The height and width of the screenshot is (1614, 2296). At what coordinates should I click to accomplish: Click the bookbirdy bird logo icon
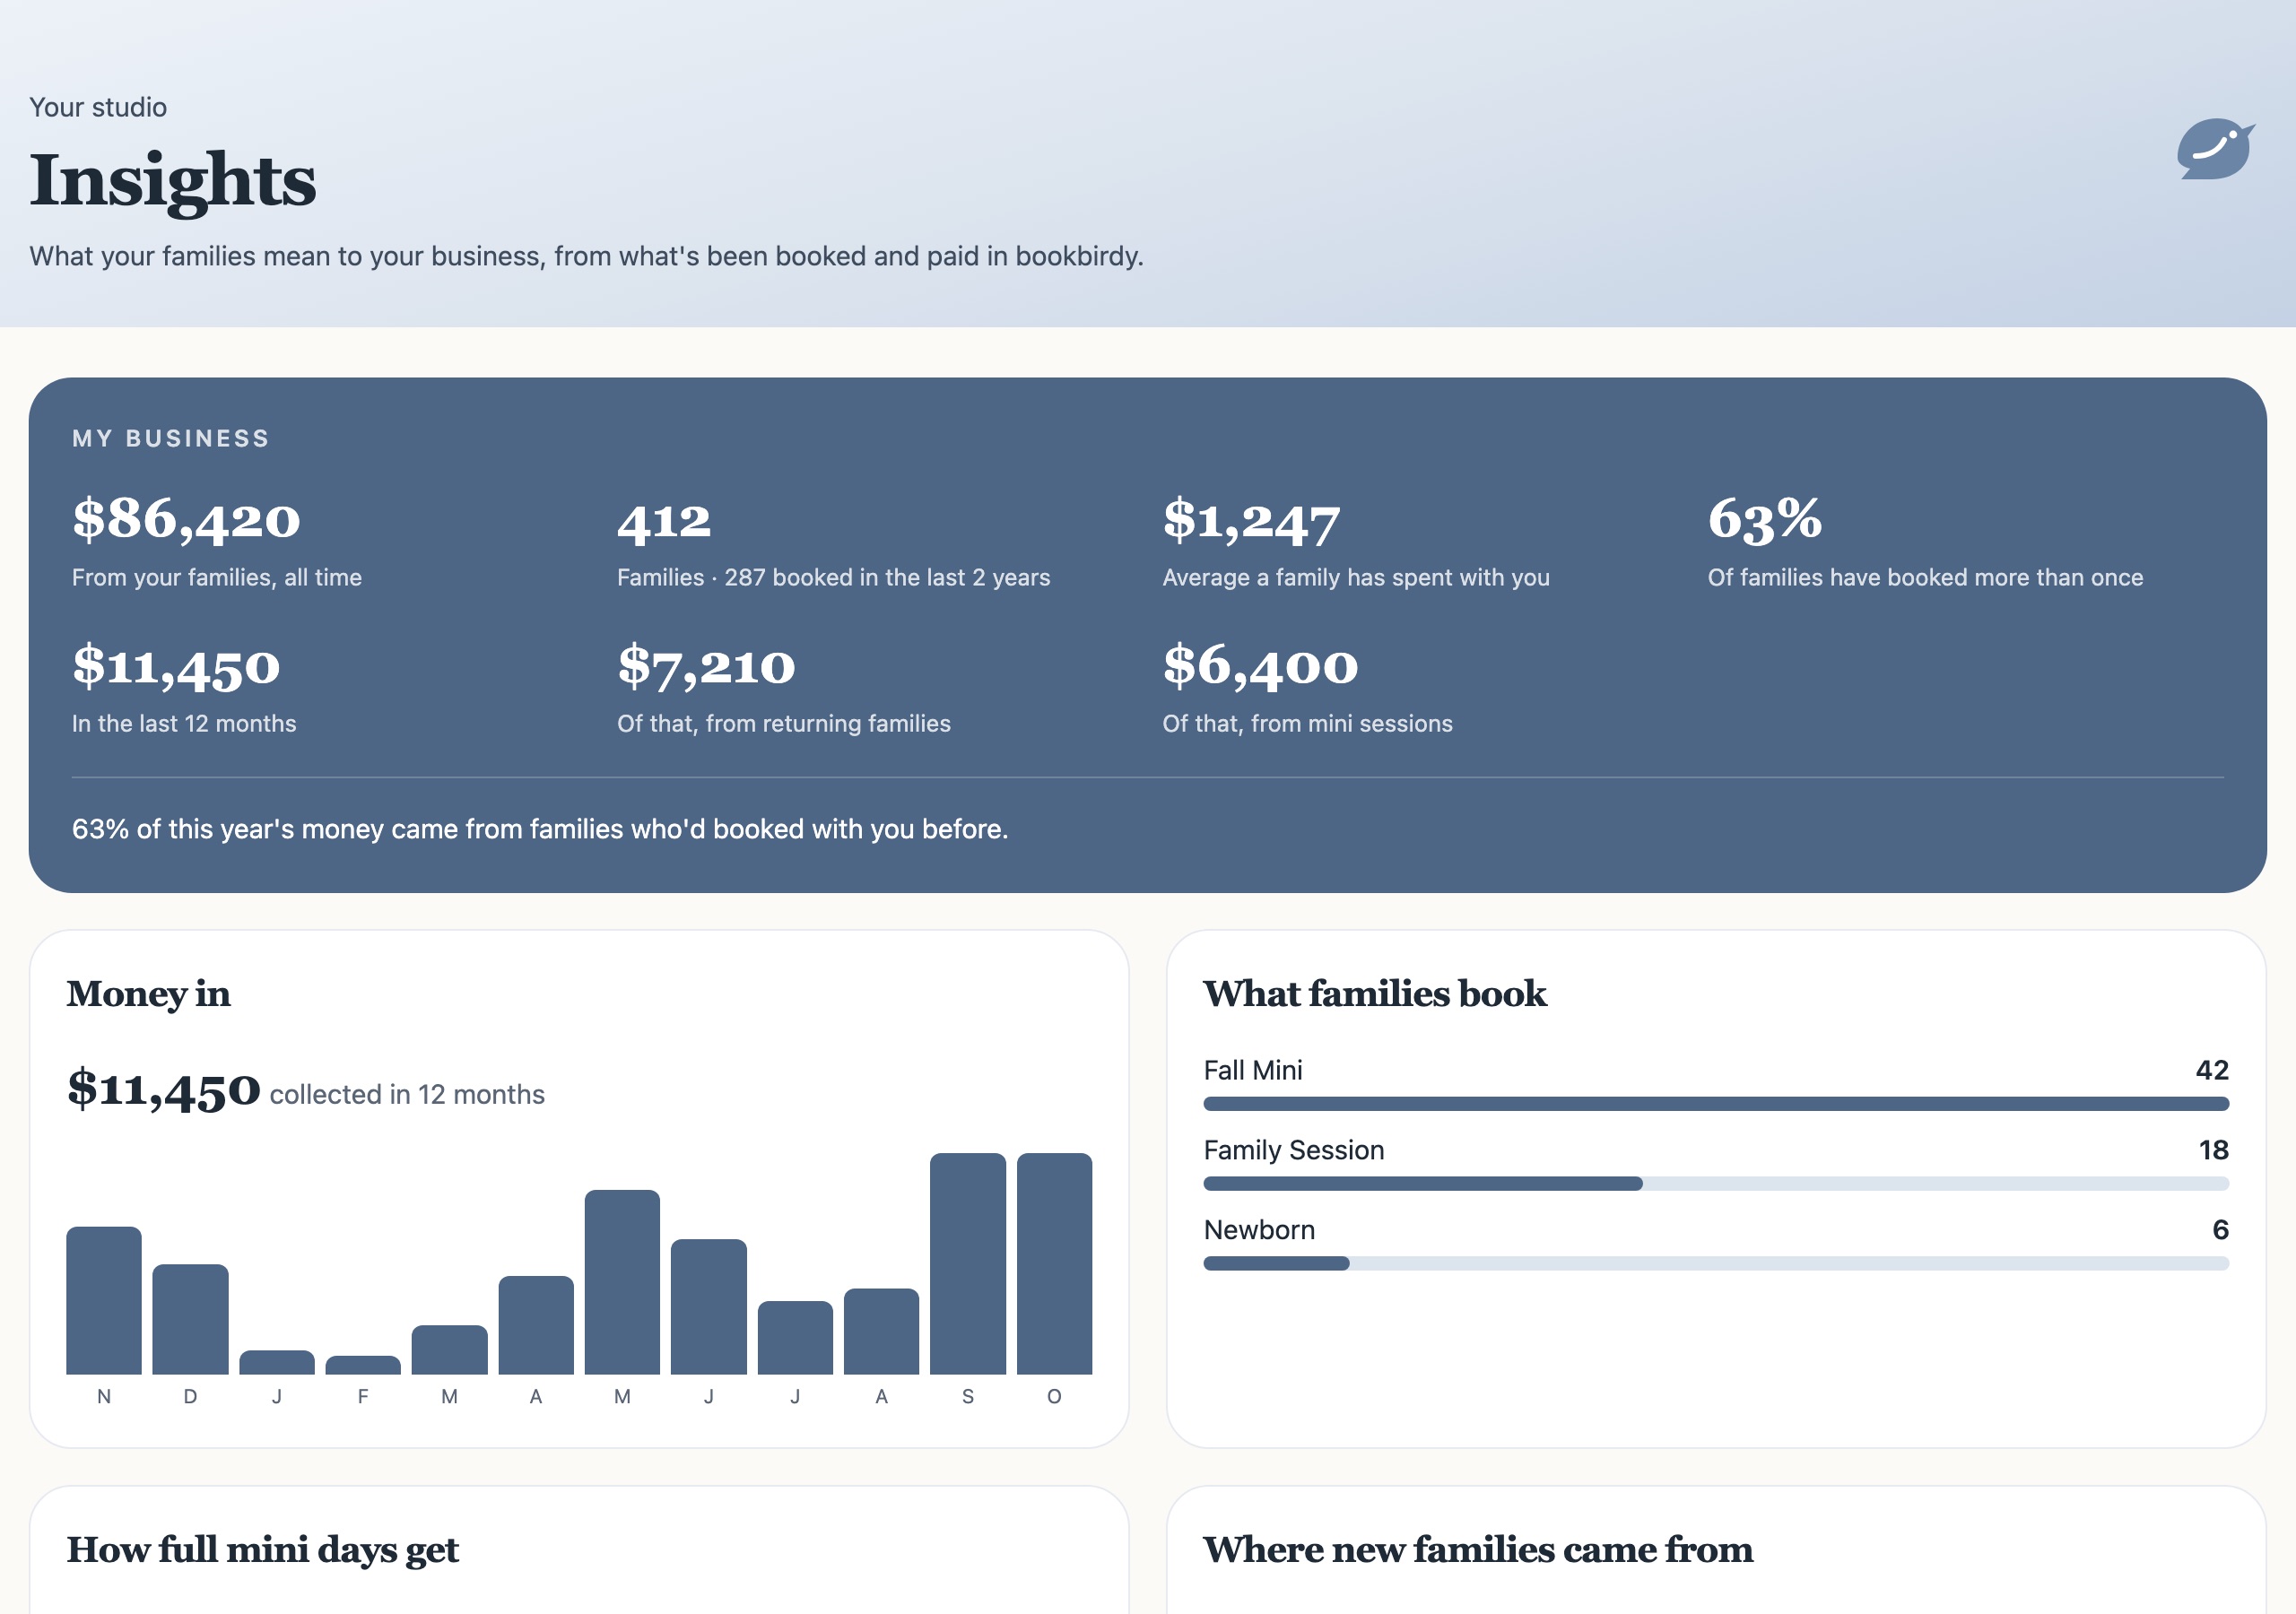pos(2215,149)
